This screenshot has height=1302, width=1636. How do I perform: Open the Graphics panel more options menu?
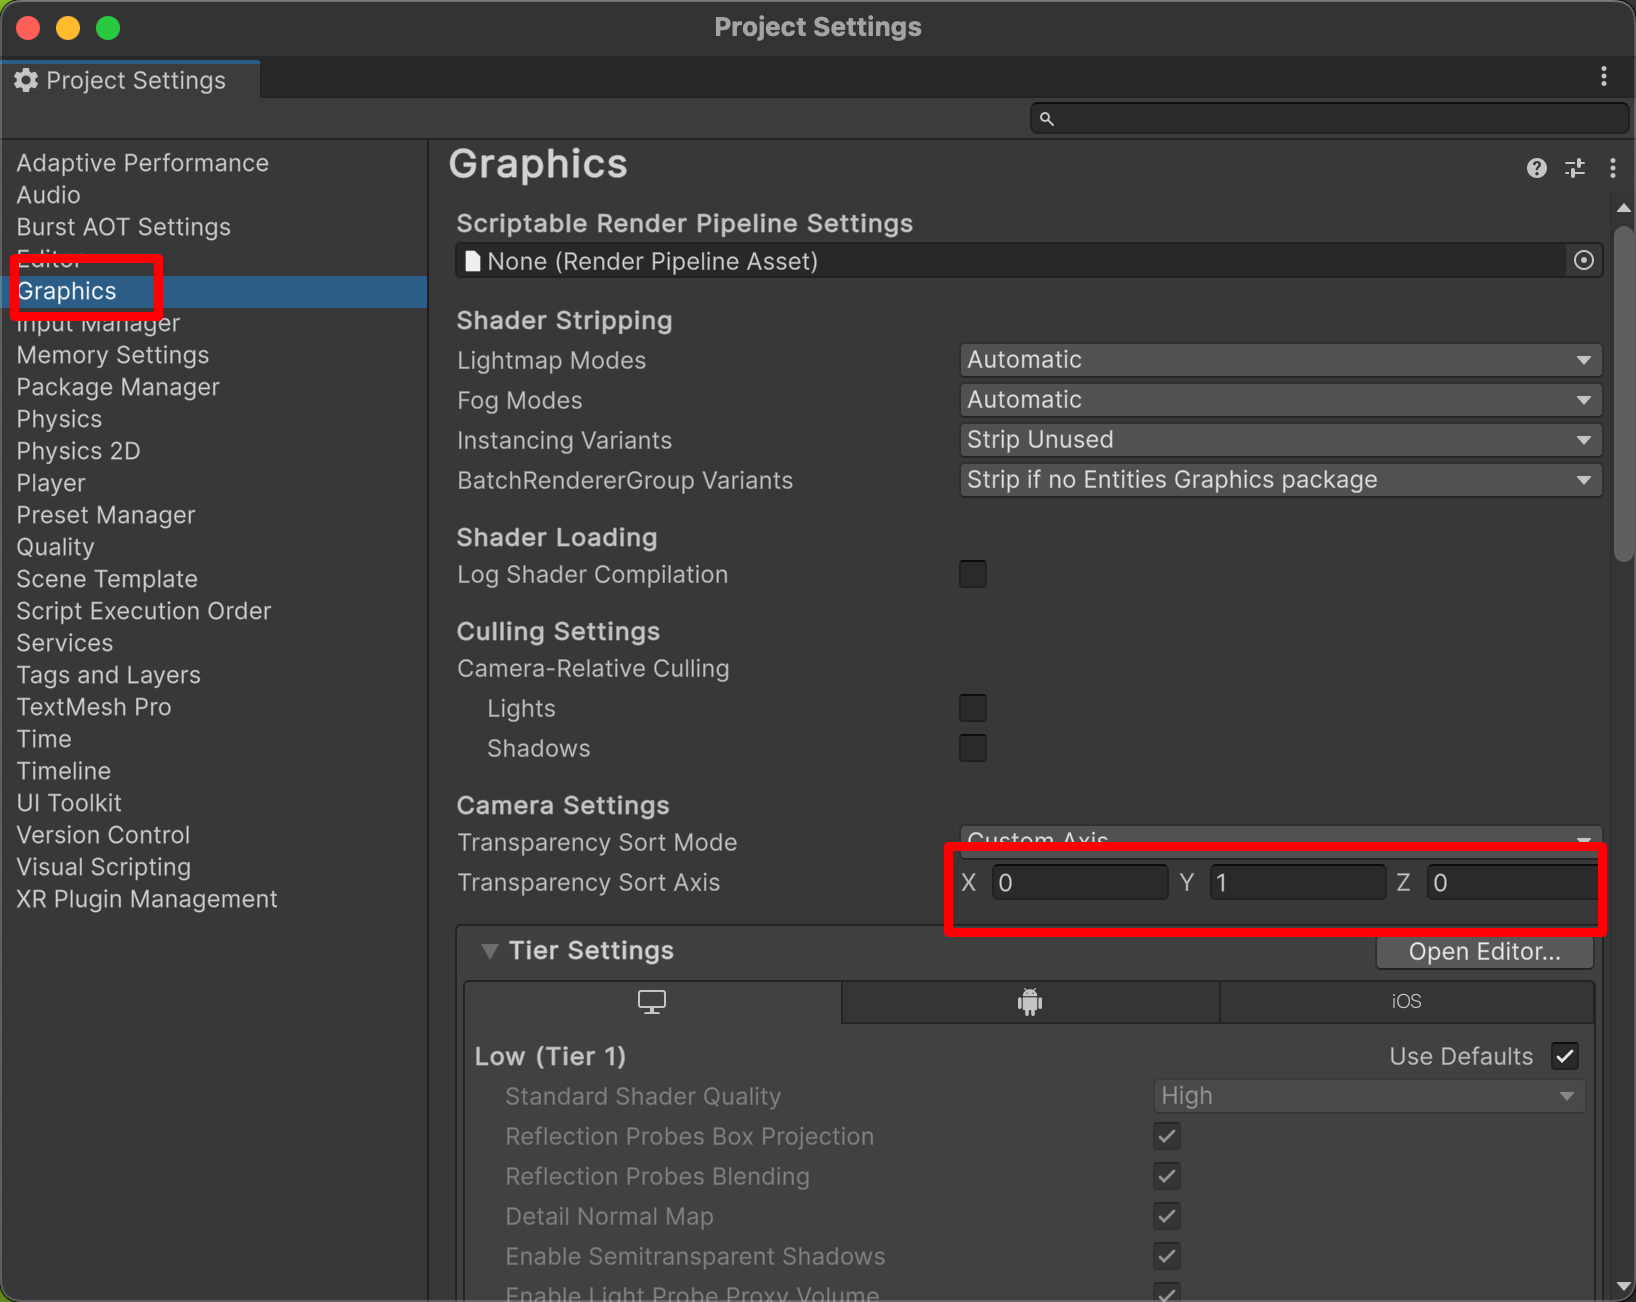pos(1613,168)
